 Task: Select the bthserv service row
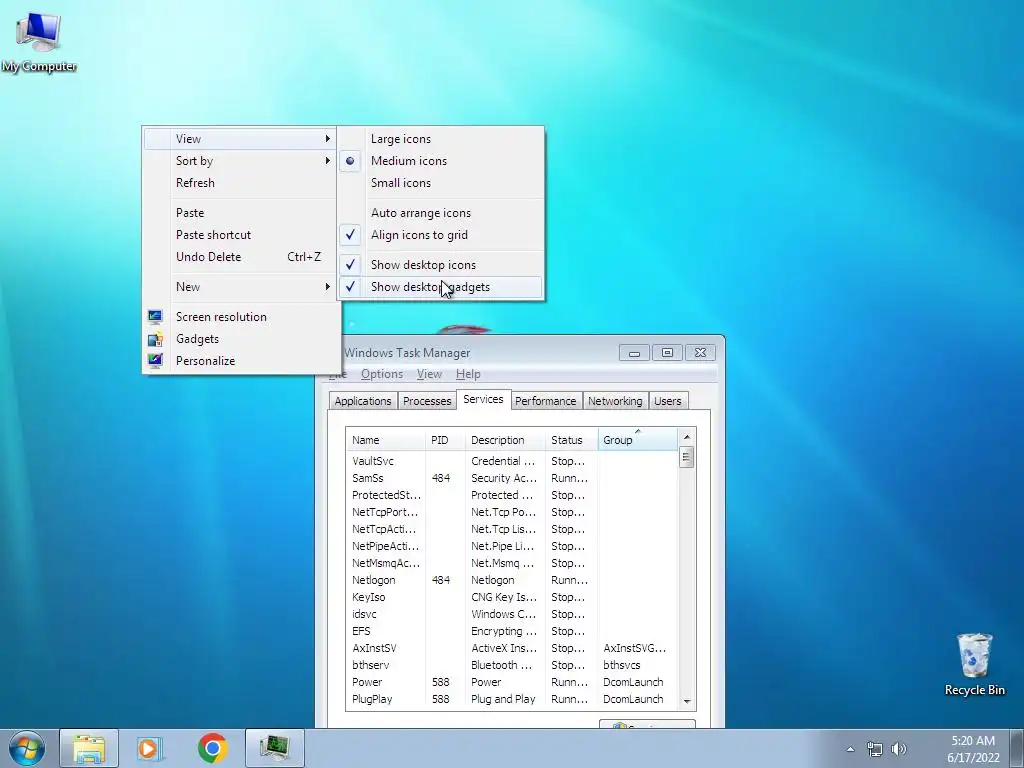coord(511,665)
